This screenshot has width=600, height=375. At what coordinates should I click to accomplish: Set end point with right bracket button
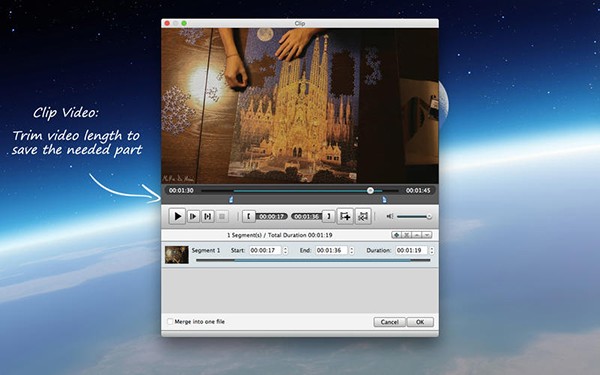[328, 217]
